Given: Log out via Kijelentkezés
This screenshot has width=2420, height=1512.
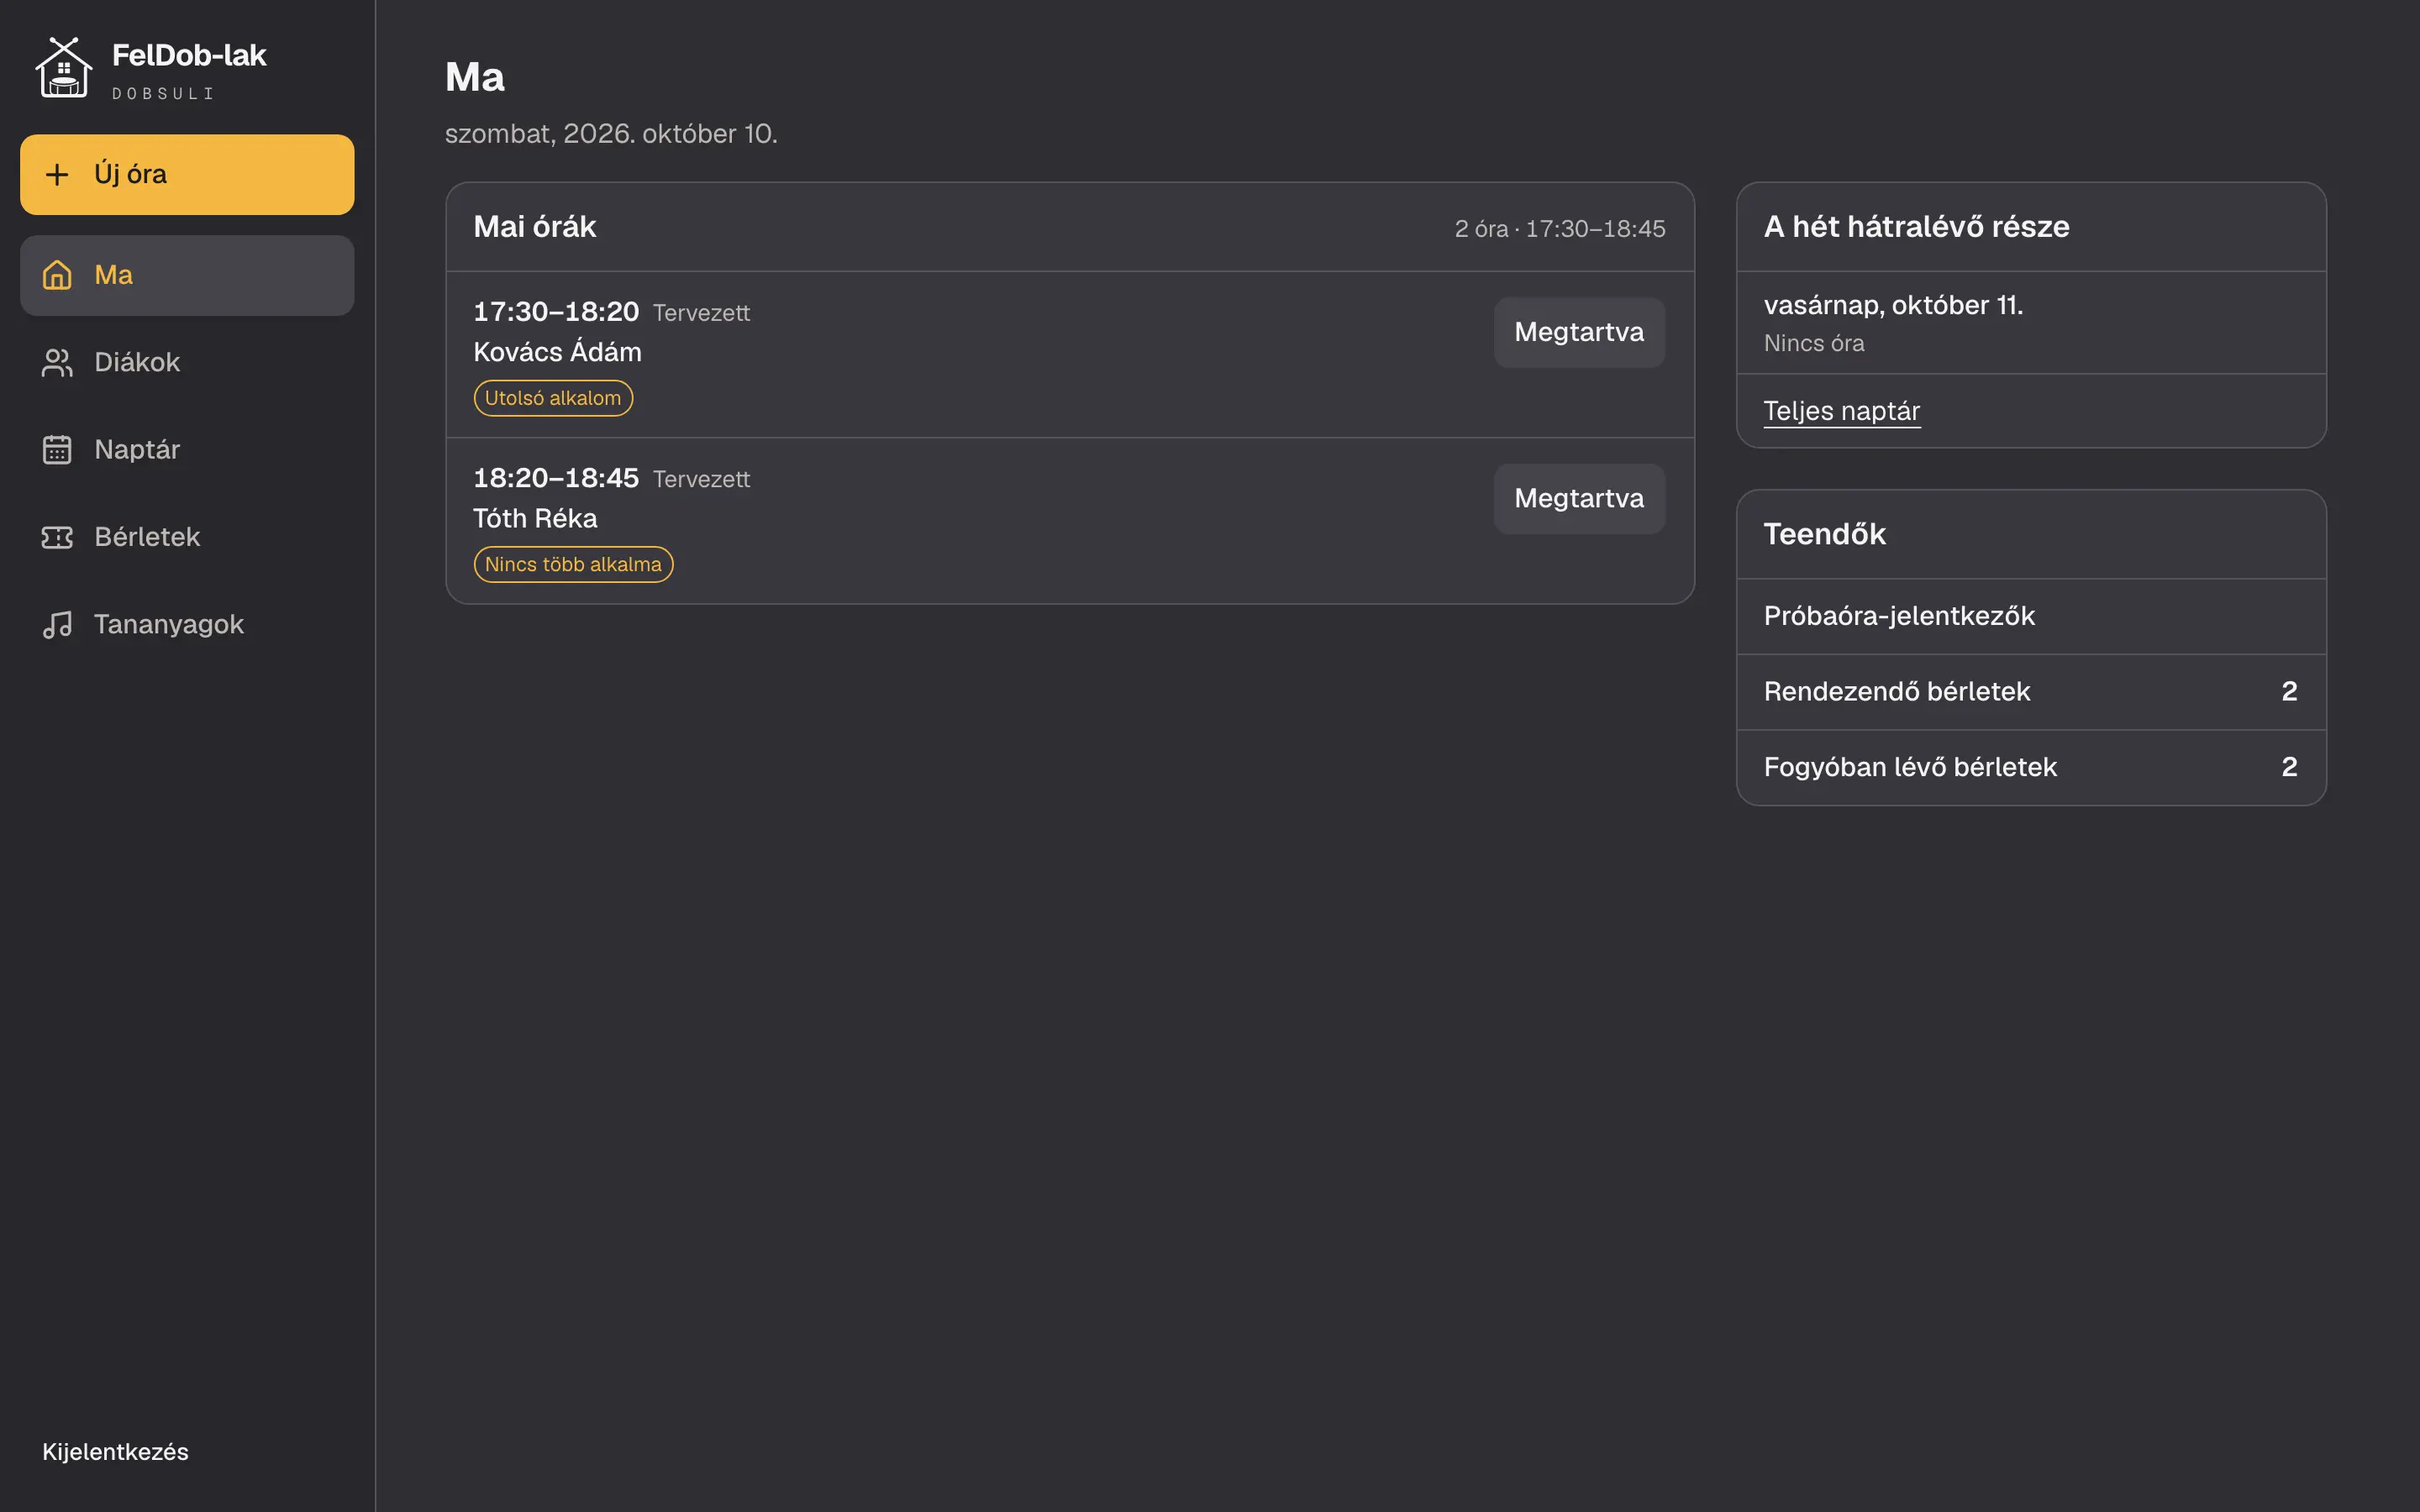Looking at the screenshot, I should 115,1451.
